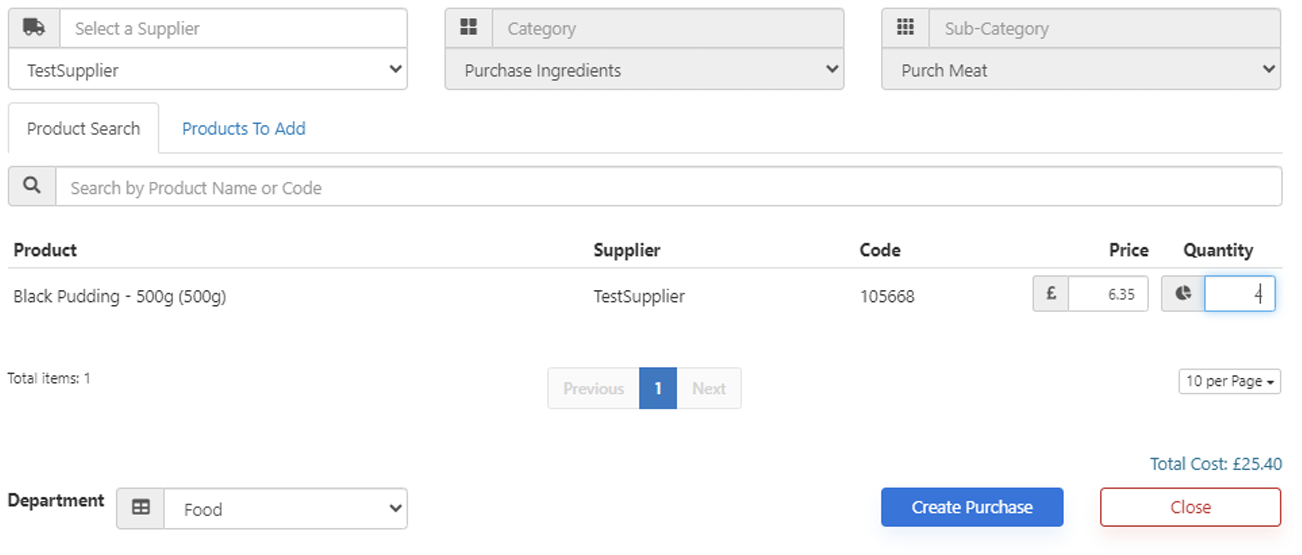1302x555 pixels.
Task: Click the Sub-Category grid icon
Action: 905,28
